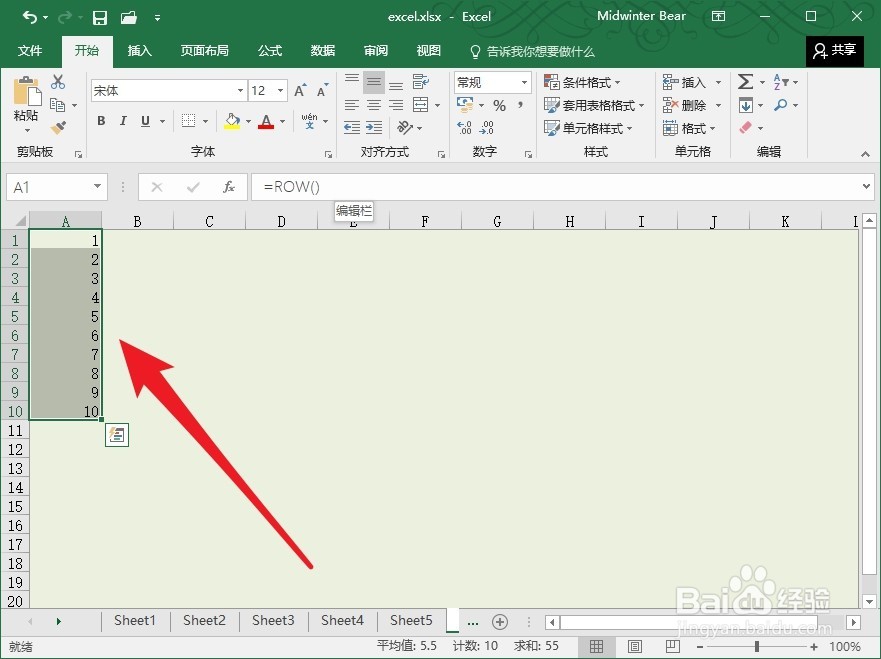Screen dimensions: 881x659
Task: Click the fx Insert Function icon
Action: coord(228,187)
